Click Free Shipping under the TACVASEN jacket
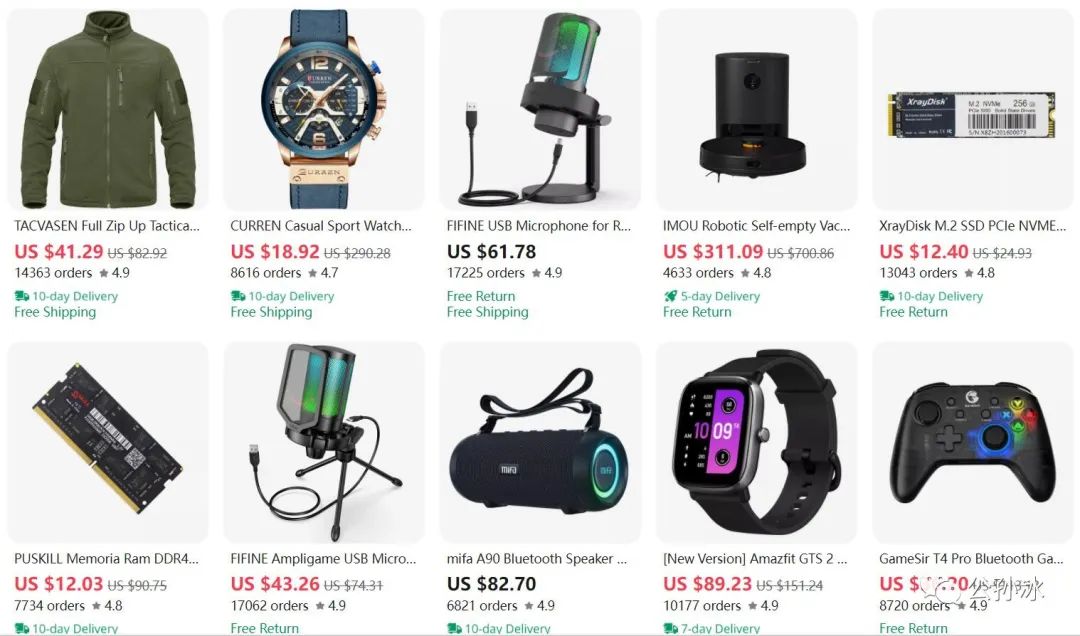The image size is (1080, 636). coord(55,312)
